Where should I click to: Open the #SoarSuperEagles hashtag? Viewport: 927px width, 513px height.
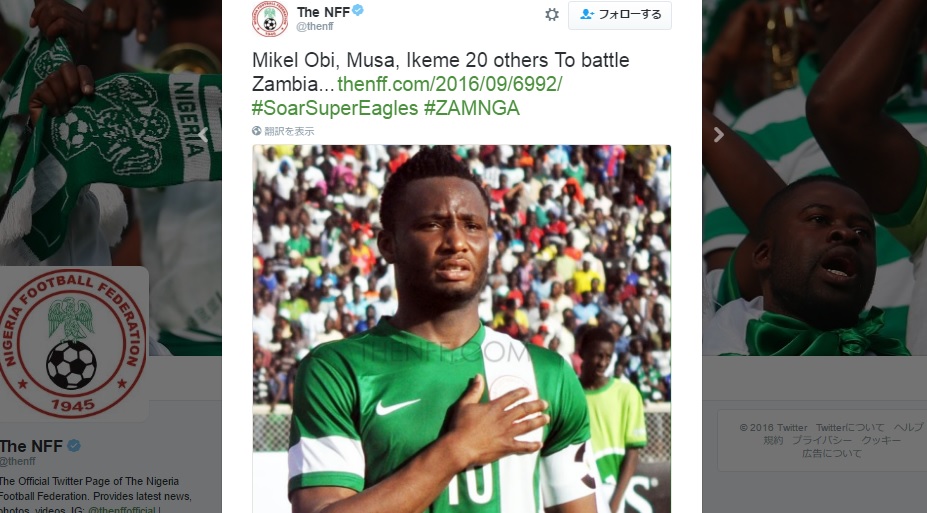[x=335, y=108]
